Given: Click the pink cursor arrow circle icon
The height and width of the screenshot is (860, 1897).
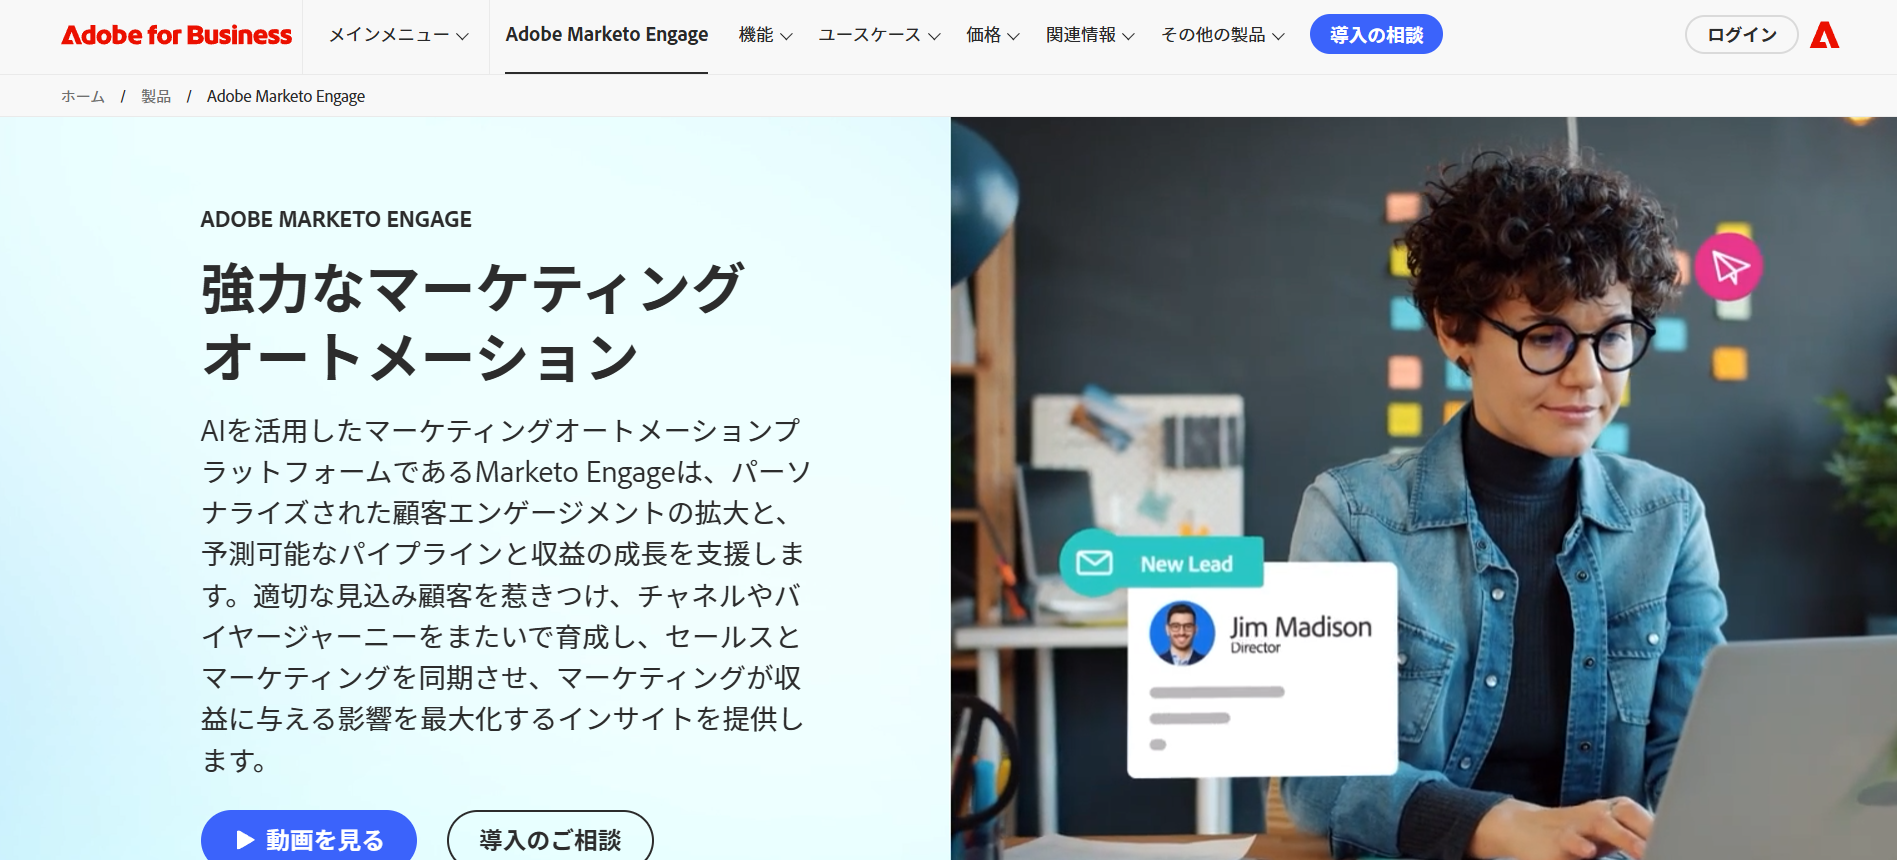Looking at the screenshot, I should pos(1729,267).
